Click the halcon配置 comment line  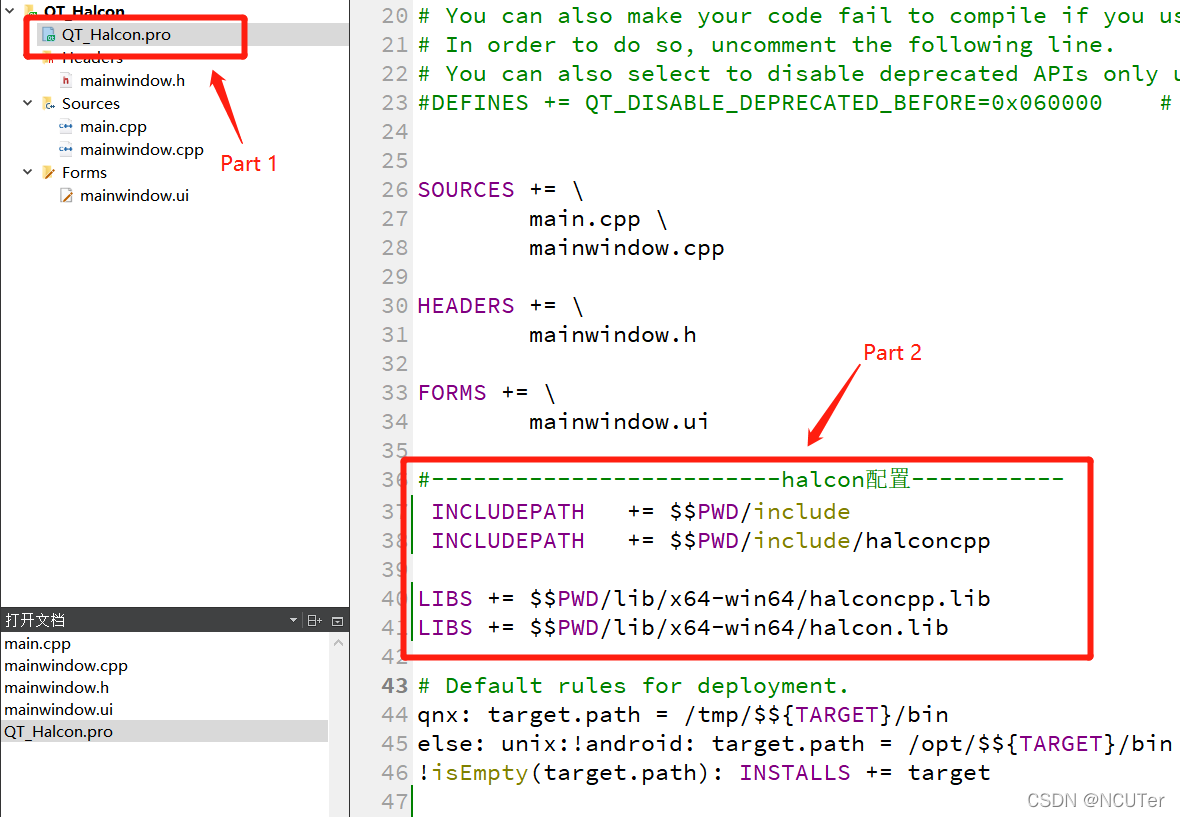(x=741, y=479)
